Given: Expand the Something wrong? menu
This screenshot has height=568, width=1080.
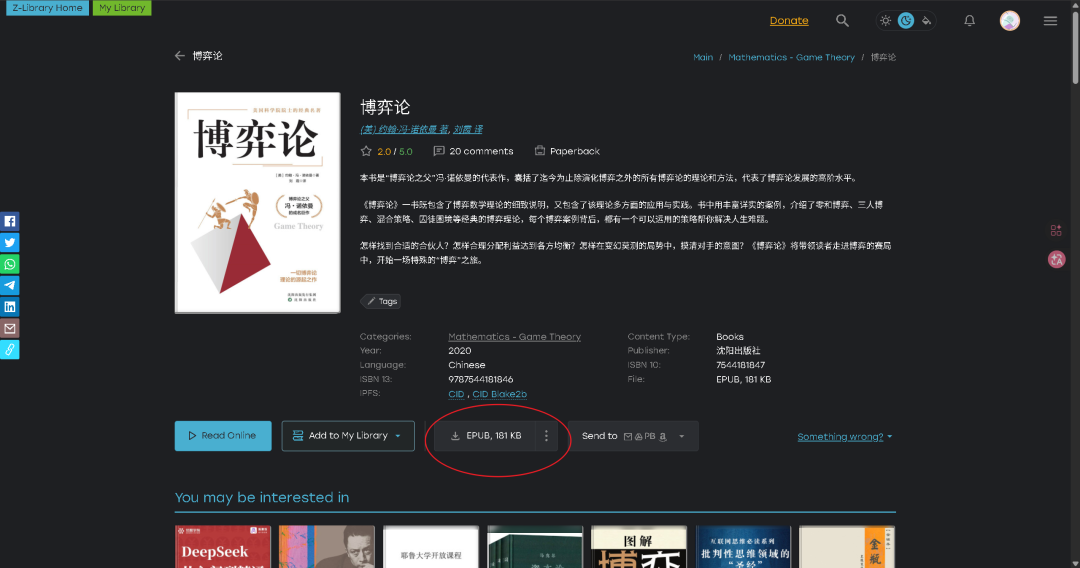Looking at the screenshot, I should coord(845,437).
